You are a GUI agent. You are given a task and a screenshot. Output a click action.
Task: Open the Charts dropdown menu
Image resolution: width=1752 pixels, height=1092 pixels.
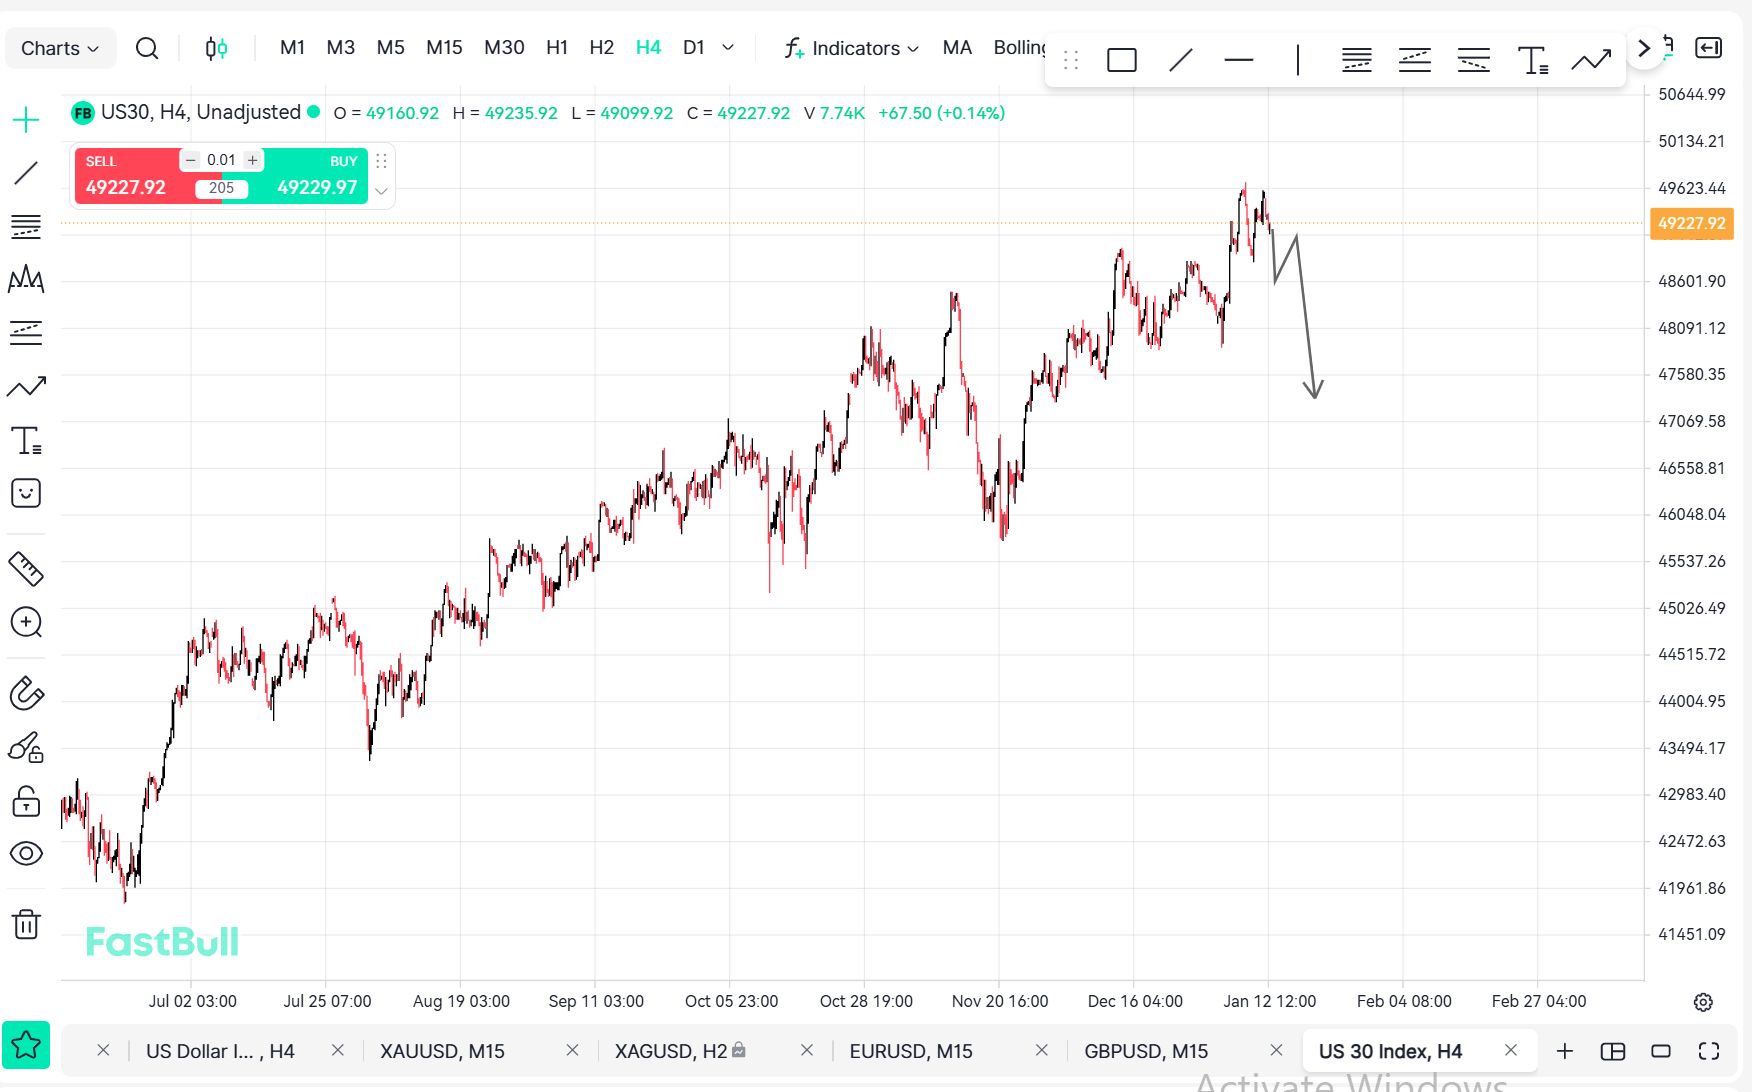(60, 48)
